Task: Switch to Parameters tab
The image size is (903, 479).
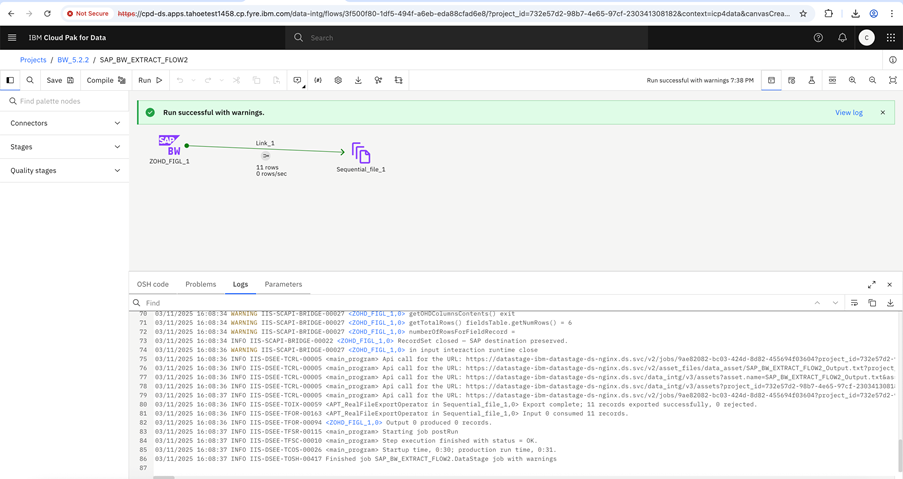Action: (x=283, y=284)
